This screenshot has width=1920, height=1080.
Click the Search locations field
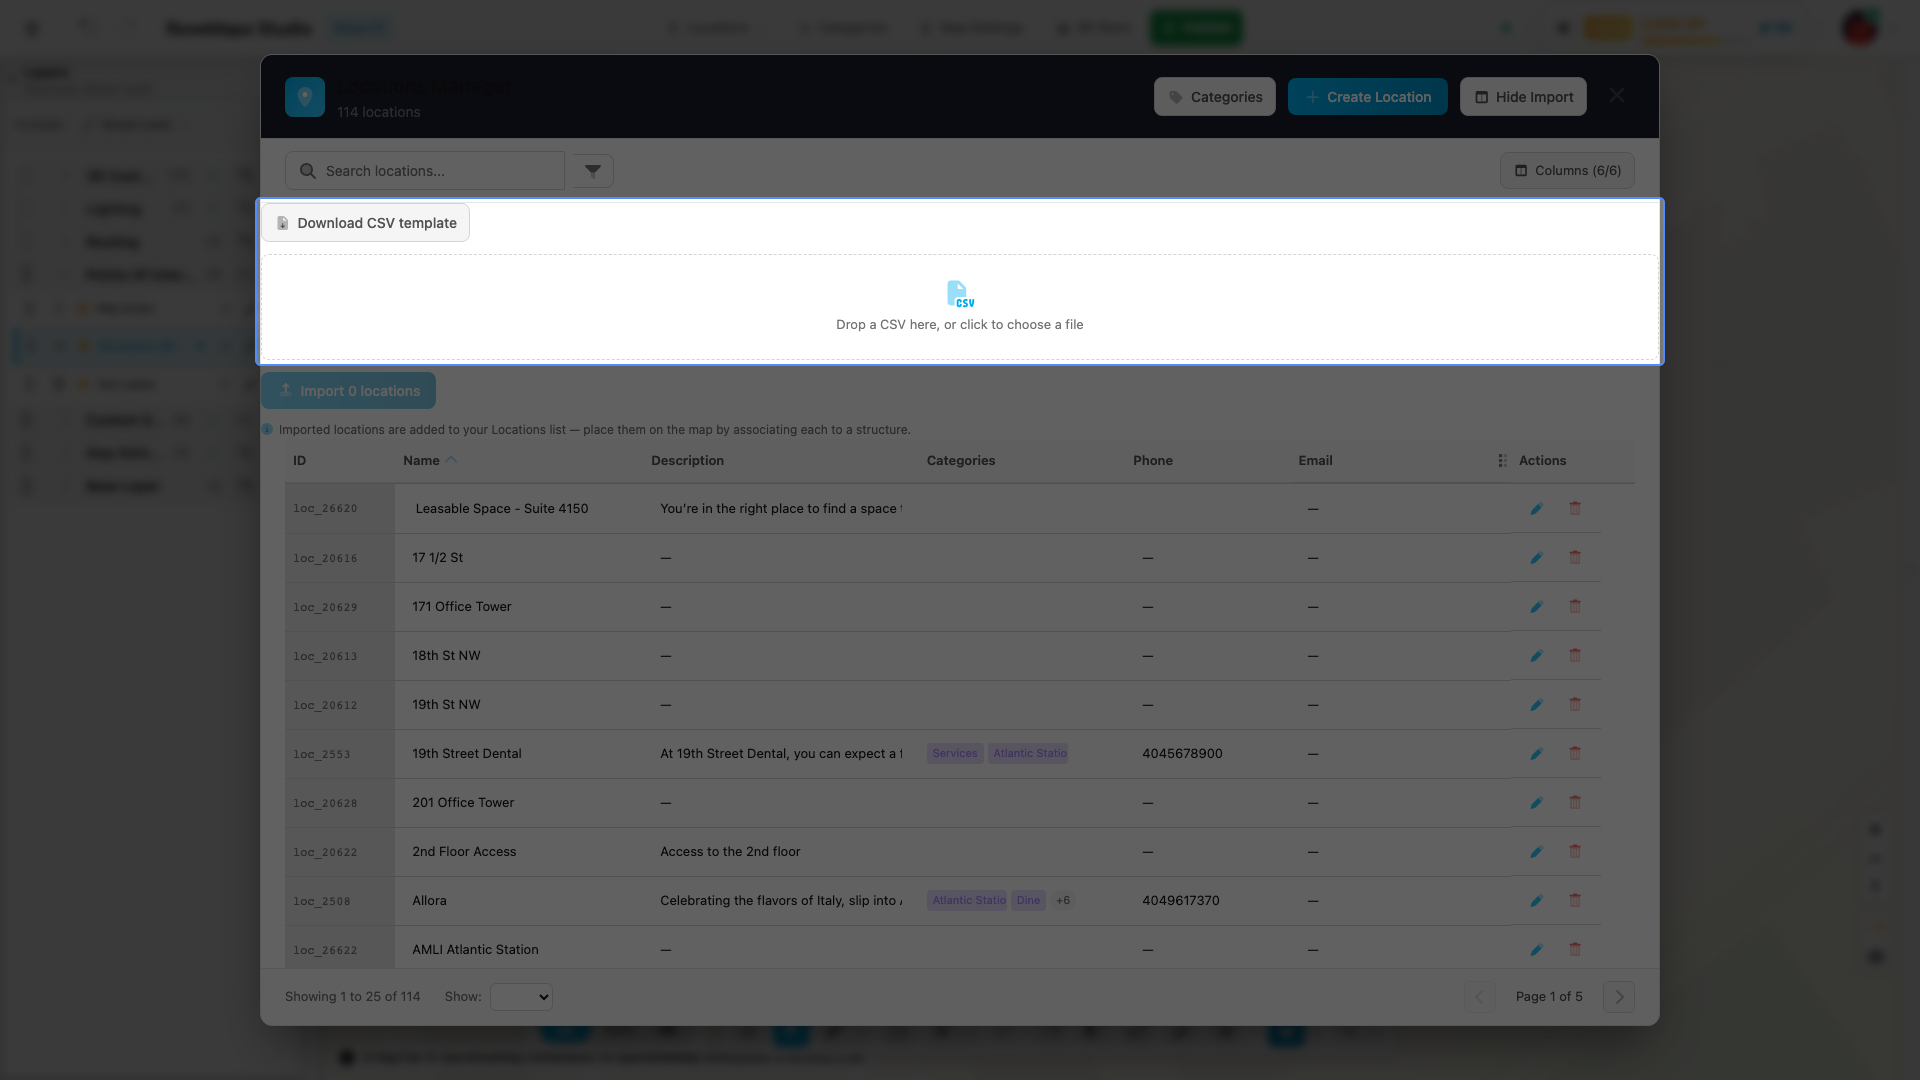pos(425,171)
